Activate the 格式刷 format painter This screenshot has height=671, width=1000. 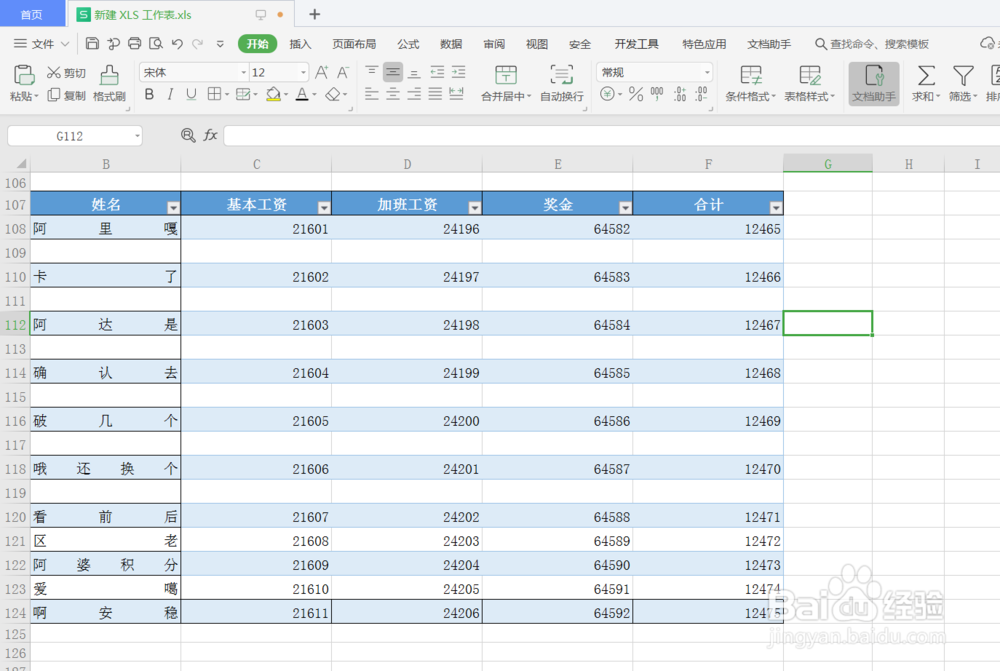[109, 84]
